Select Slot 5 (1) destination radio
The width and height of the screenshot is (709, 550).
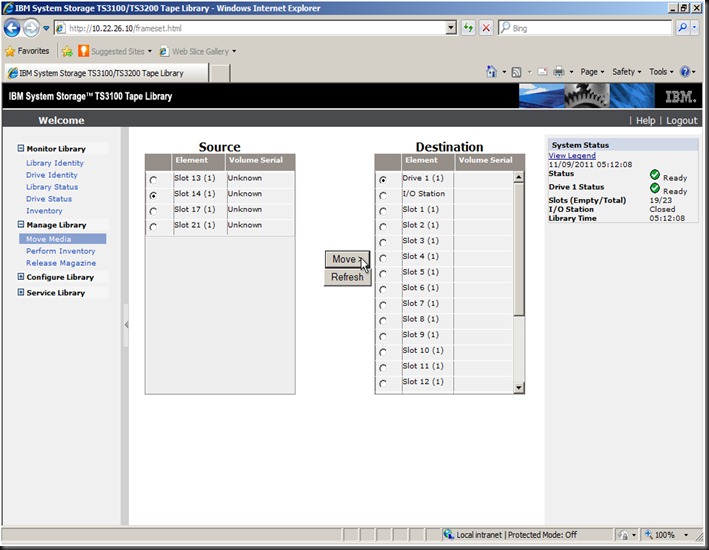383,274
